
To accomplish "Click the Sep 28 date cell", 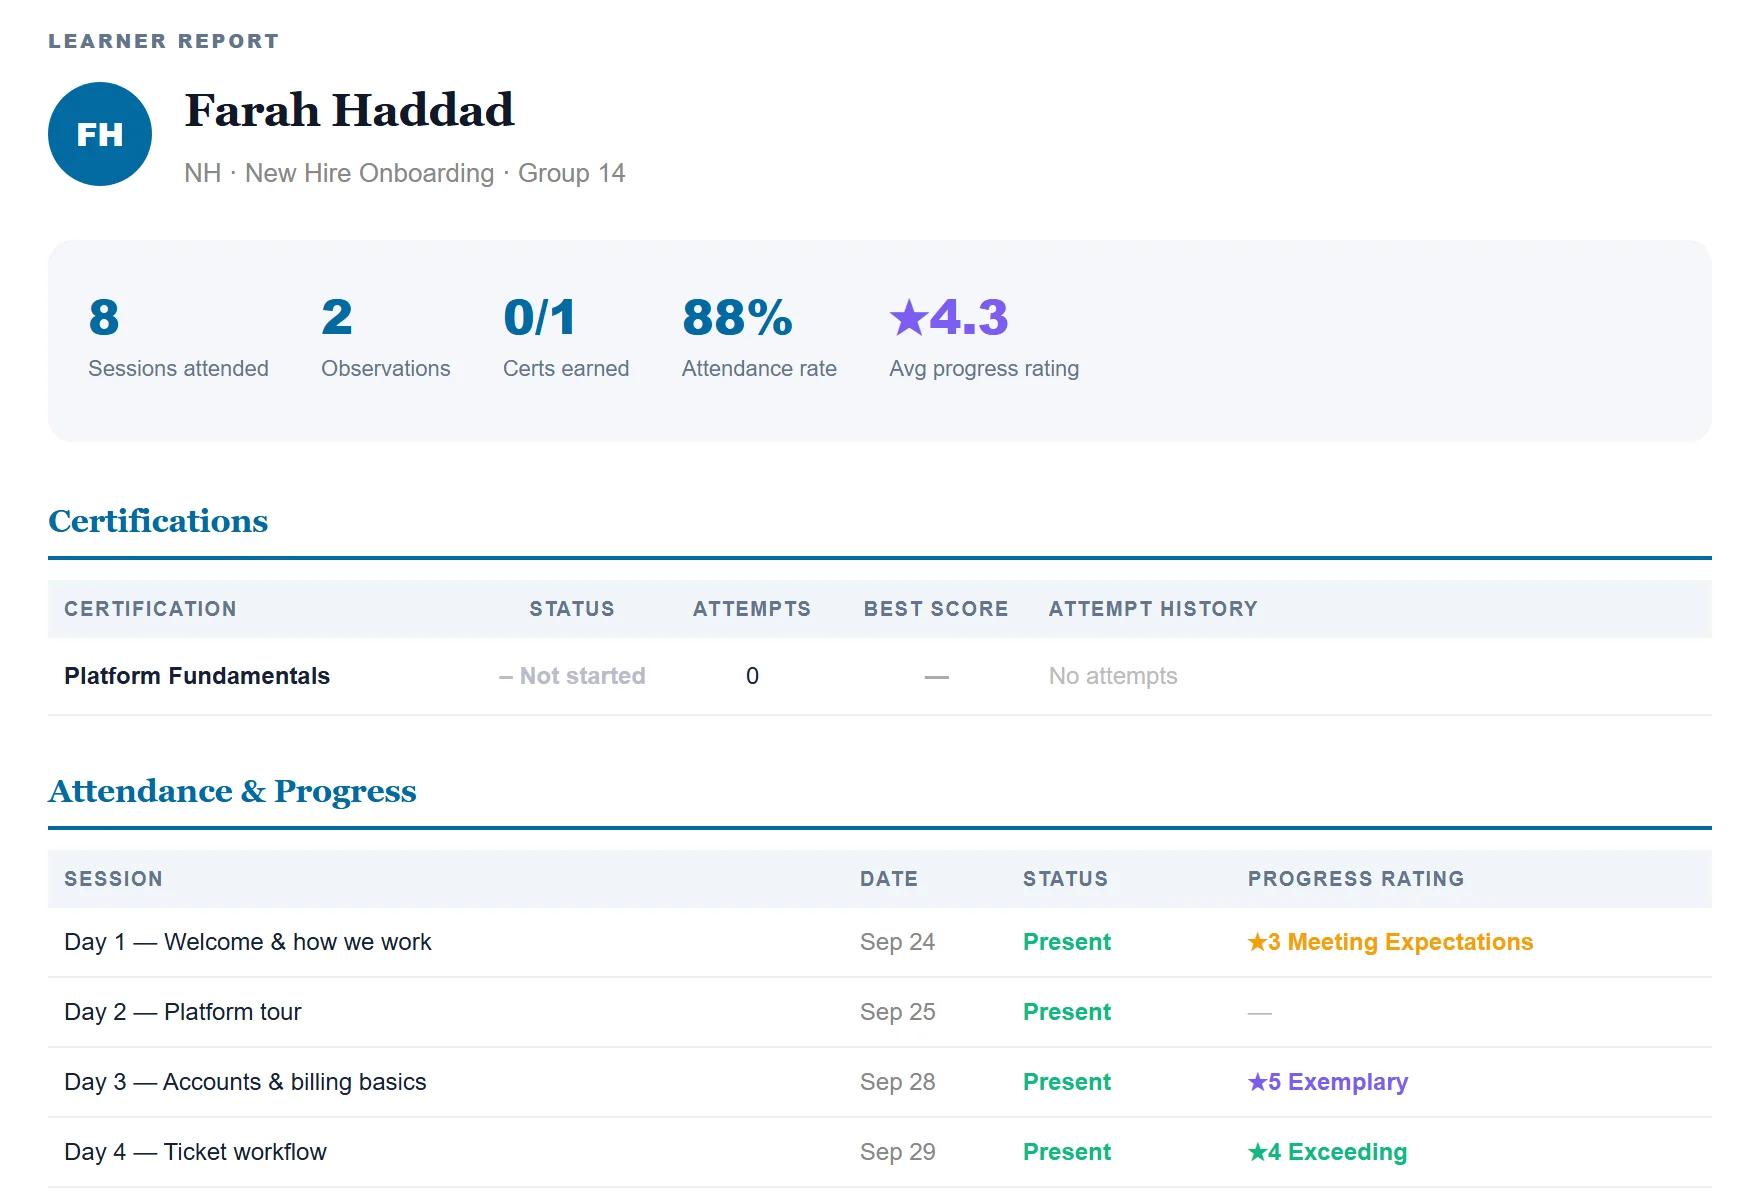I will (x=898, y=1082).
